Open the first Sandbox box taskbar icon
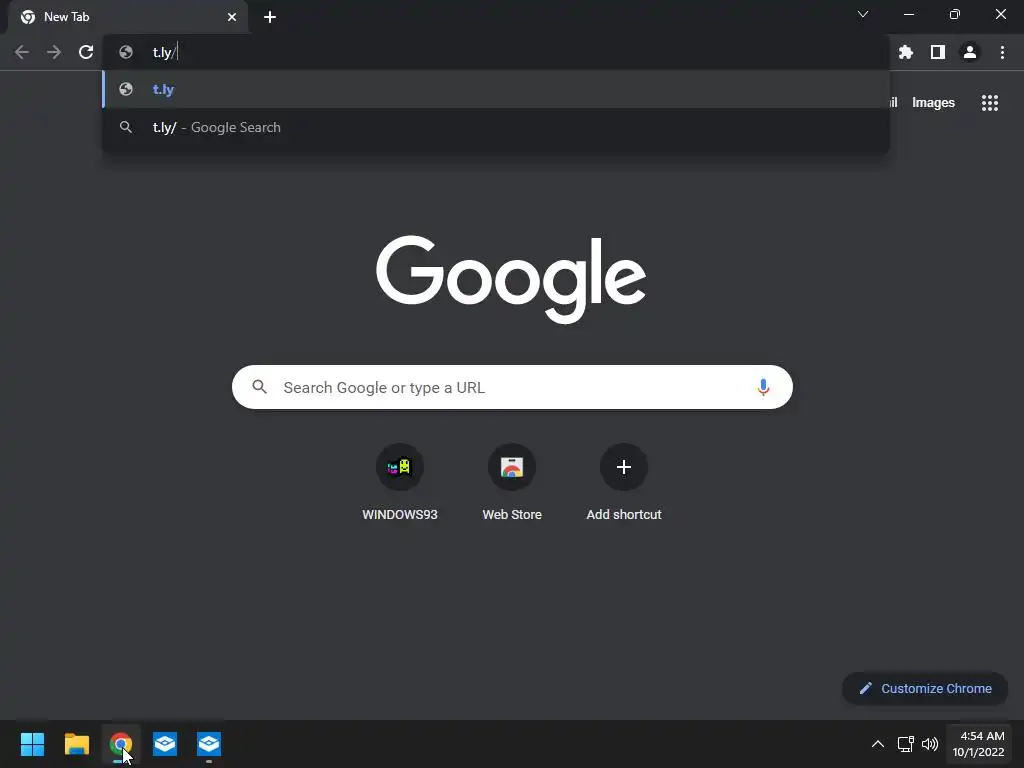Viewport: 1024px width, 768px height. click(165, 744)
